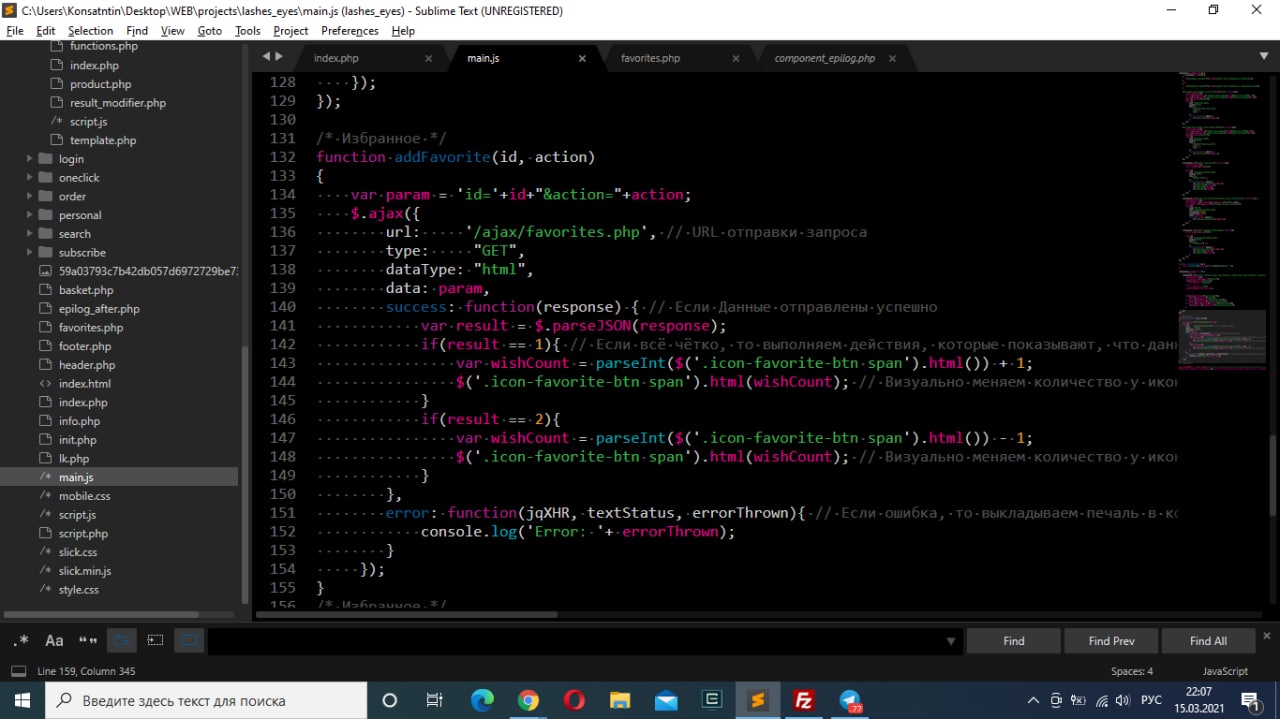The height and width of the screenshot is (719, 1280).
Task: Open the View menu
Action: click(x=173, y=31)
